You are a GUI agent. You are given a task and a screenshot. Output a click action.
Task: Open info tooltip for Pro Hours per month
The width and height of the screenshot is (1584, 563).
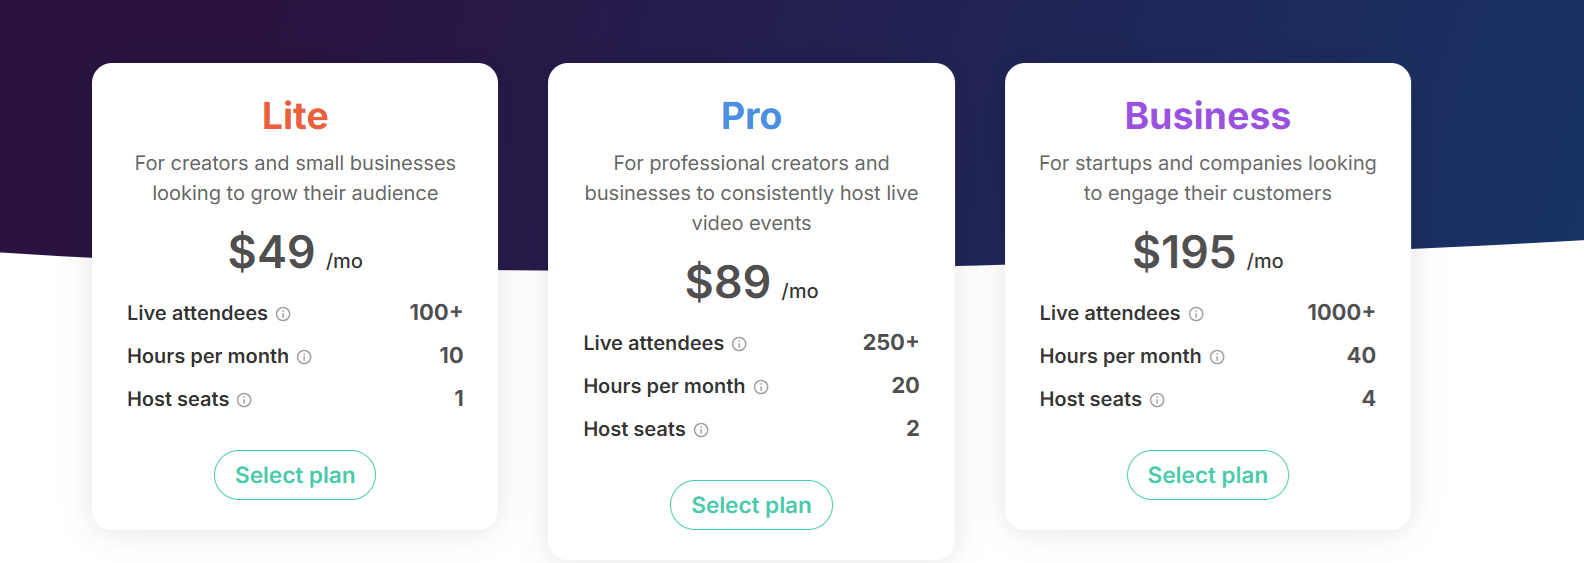coord(761,387)
